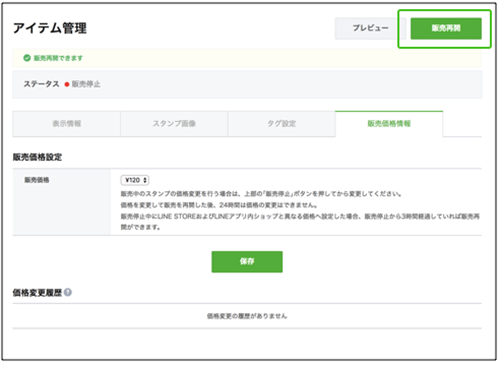
Task: Click the note mentioning LINE STORE pricing
Action: (300, 222)
